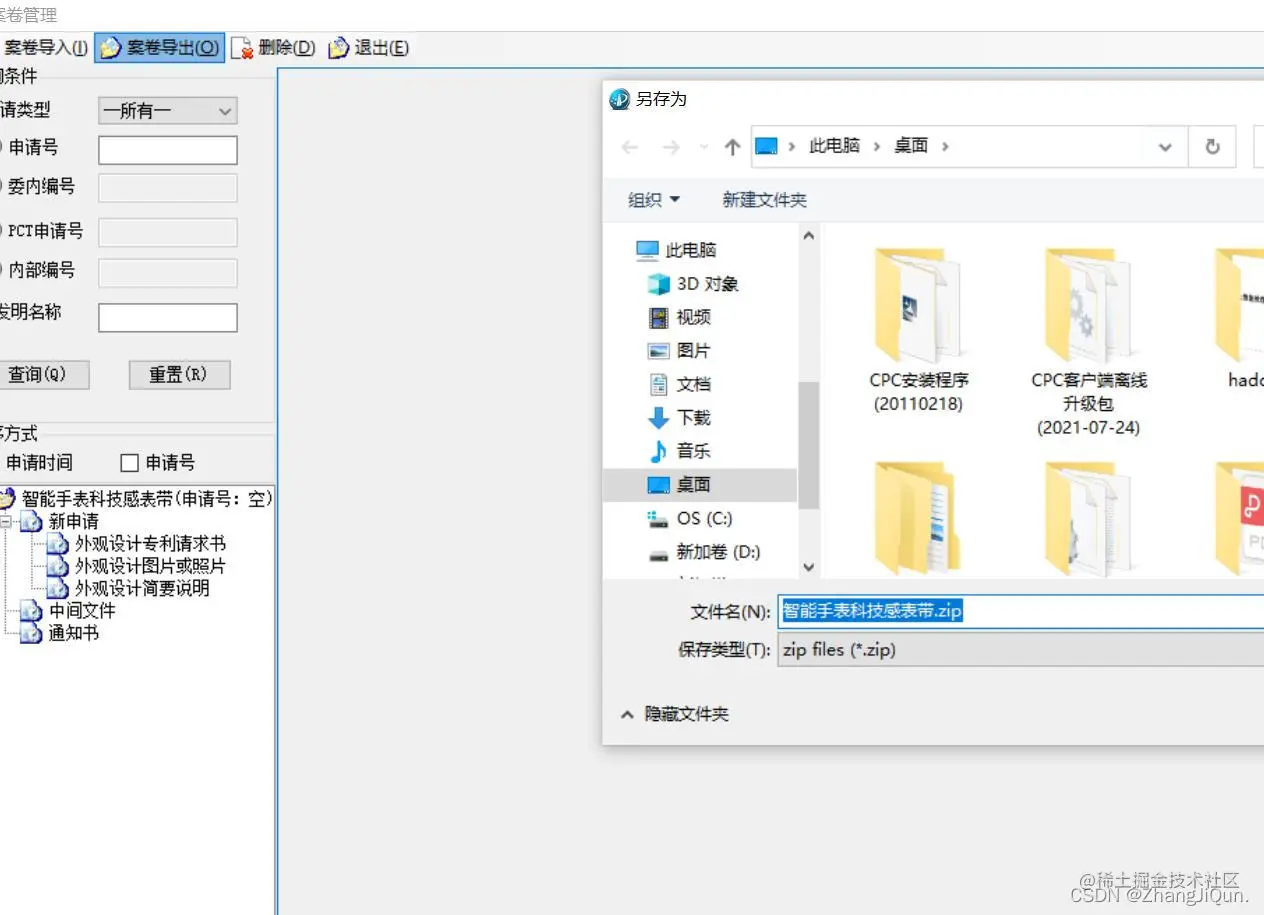Select 外观设计图片或照片 in the tree

click(x=150, y=566)
